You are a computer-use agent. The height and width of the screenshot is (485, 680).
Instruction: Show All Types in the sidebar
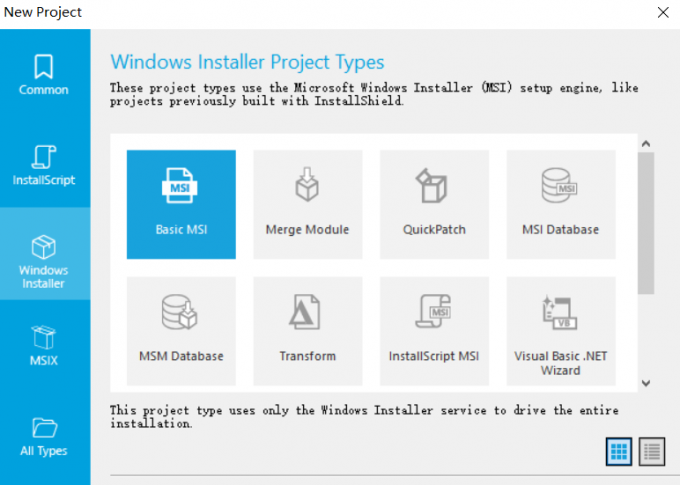tap(44, 436)
